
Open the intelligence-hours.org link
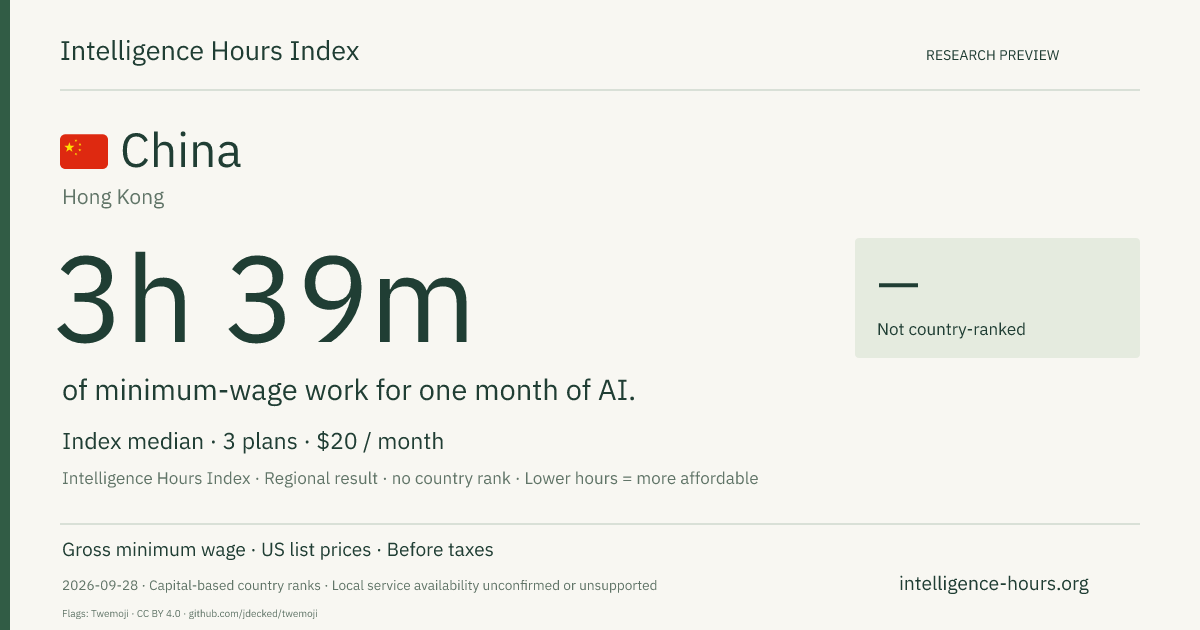(994, 584)
